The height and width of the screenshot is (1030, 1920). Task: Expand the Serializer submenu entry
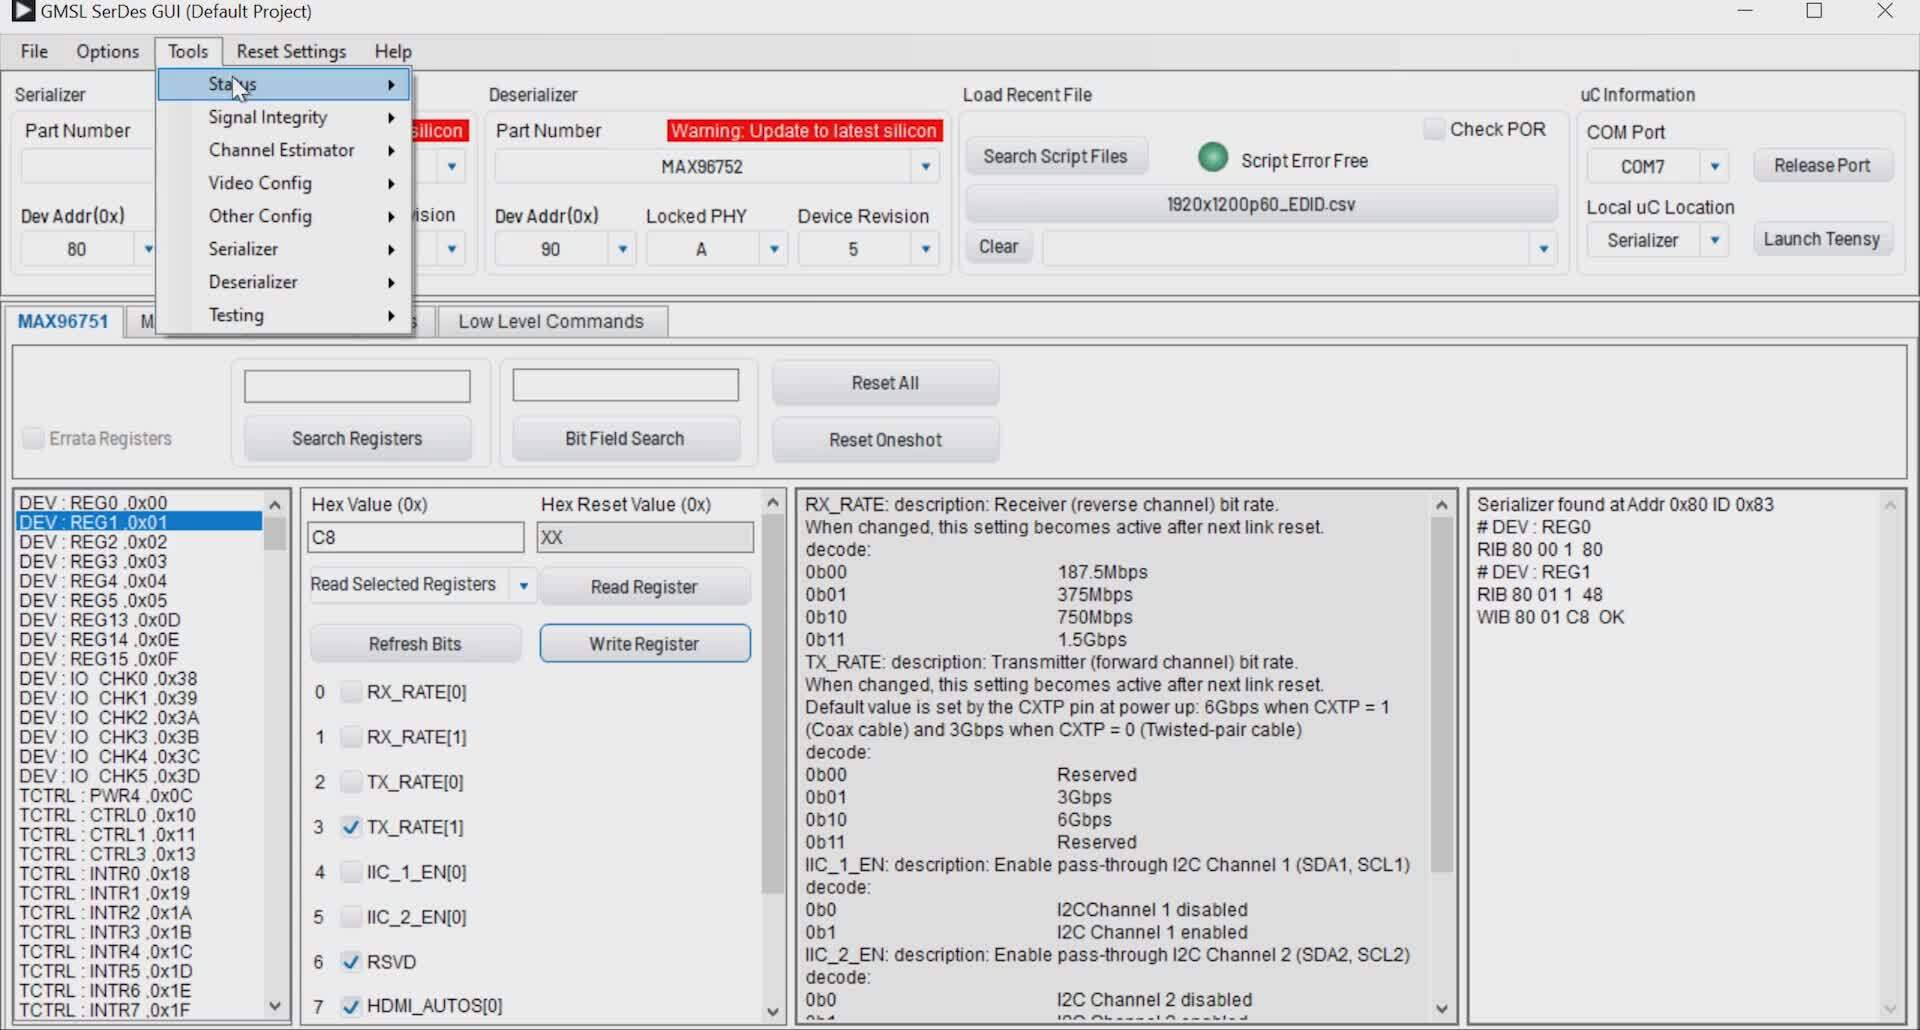pos(285,249)
